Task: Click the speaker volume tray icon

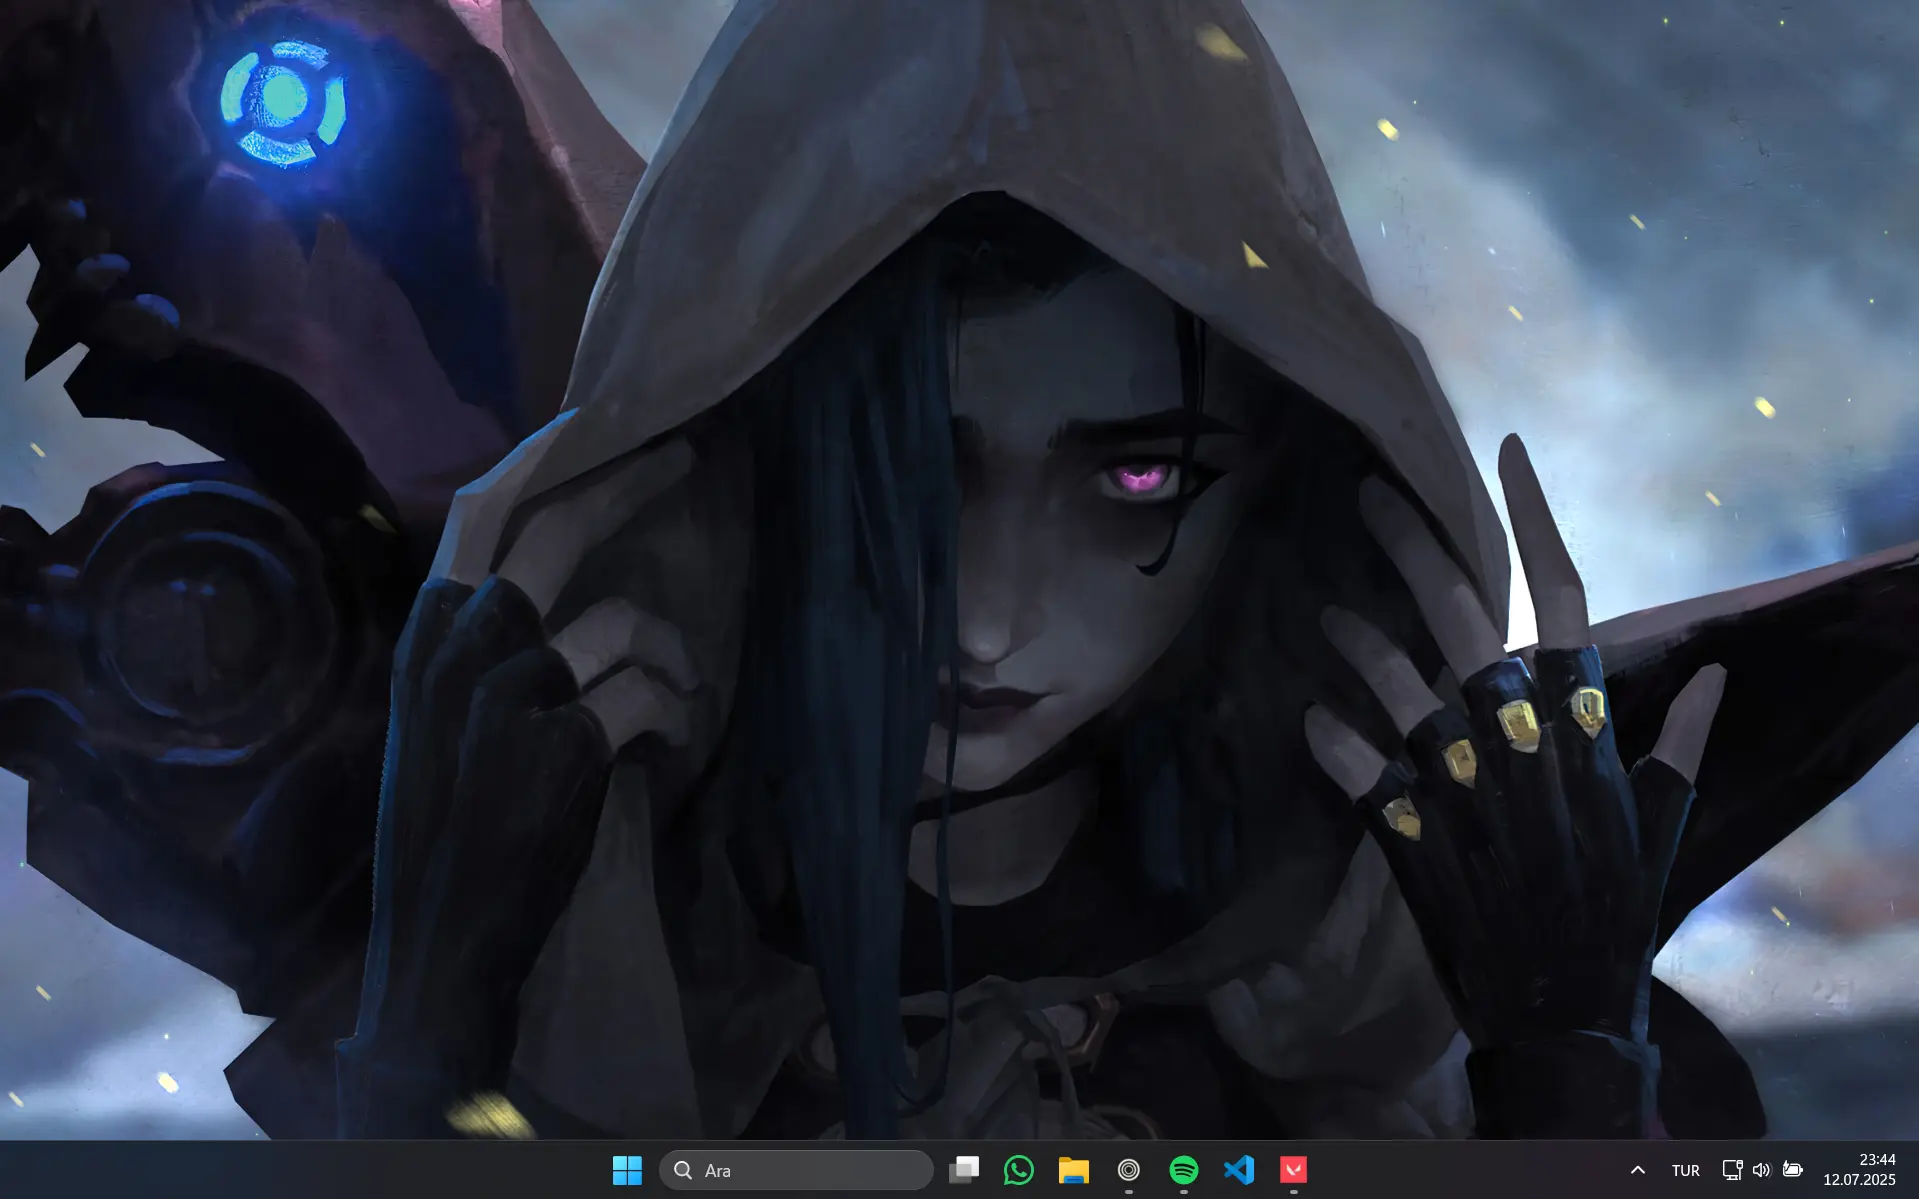Action: [x=1762, y=1170]
